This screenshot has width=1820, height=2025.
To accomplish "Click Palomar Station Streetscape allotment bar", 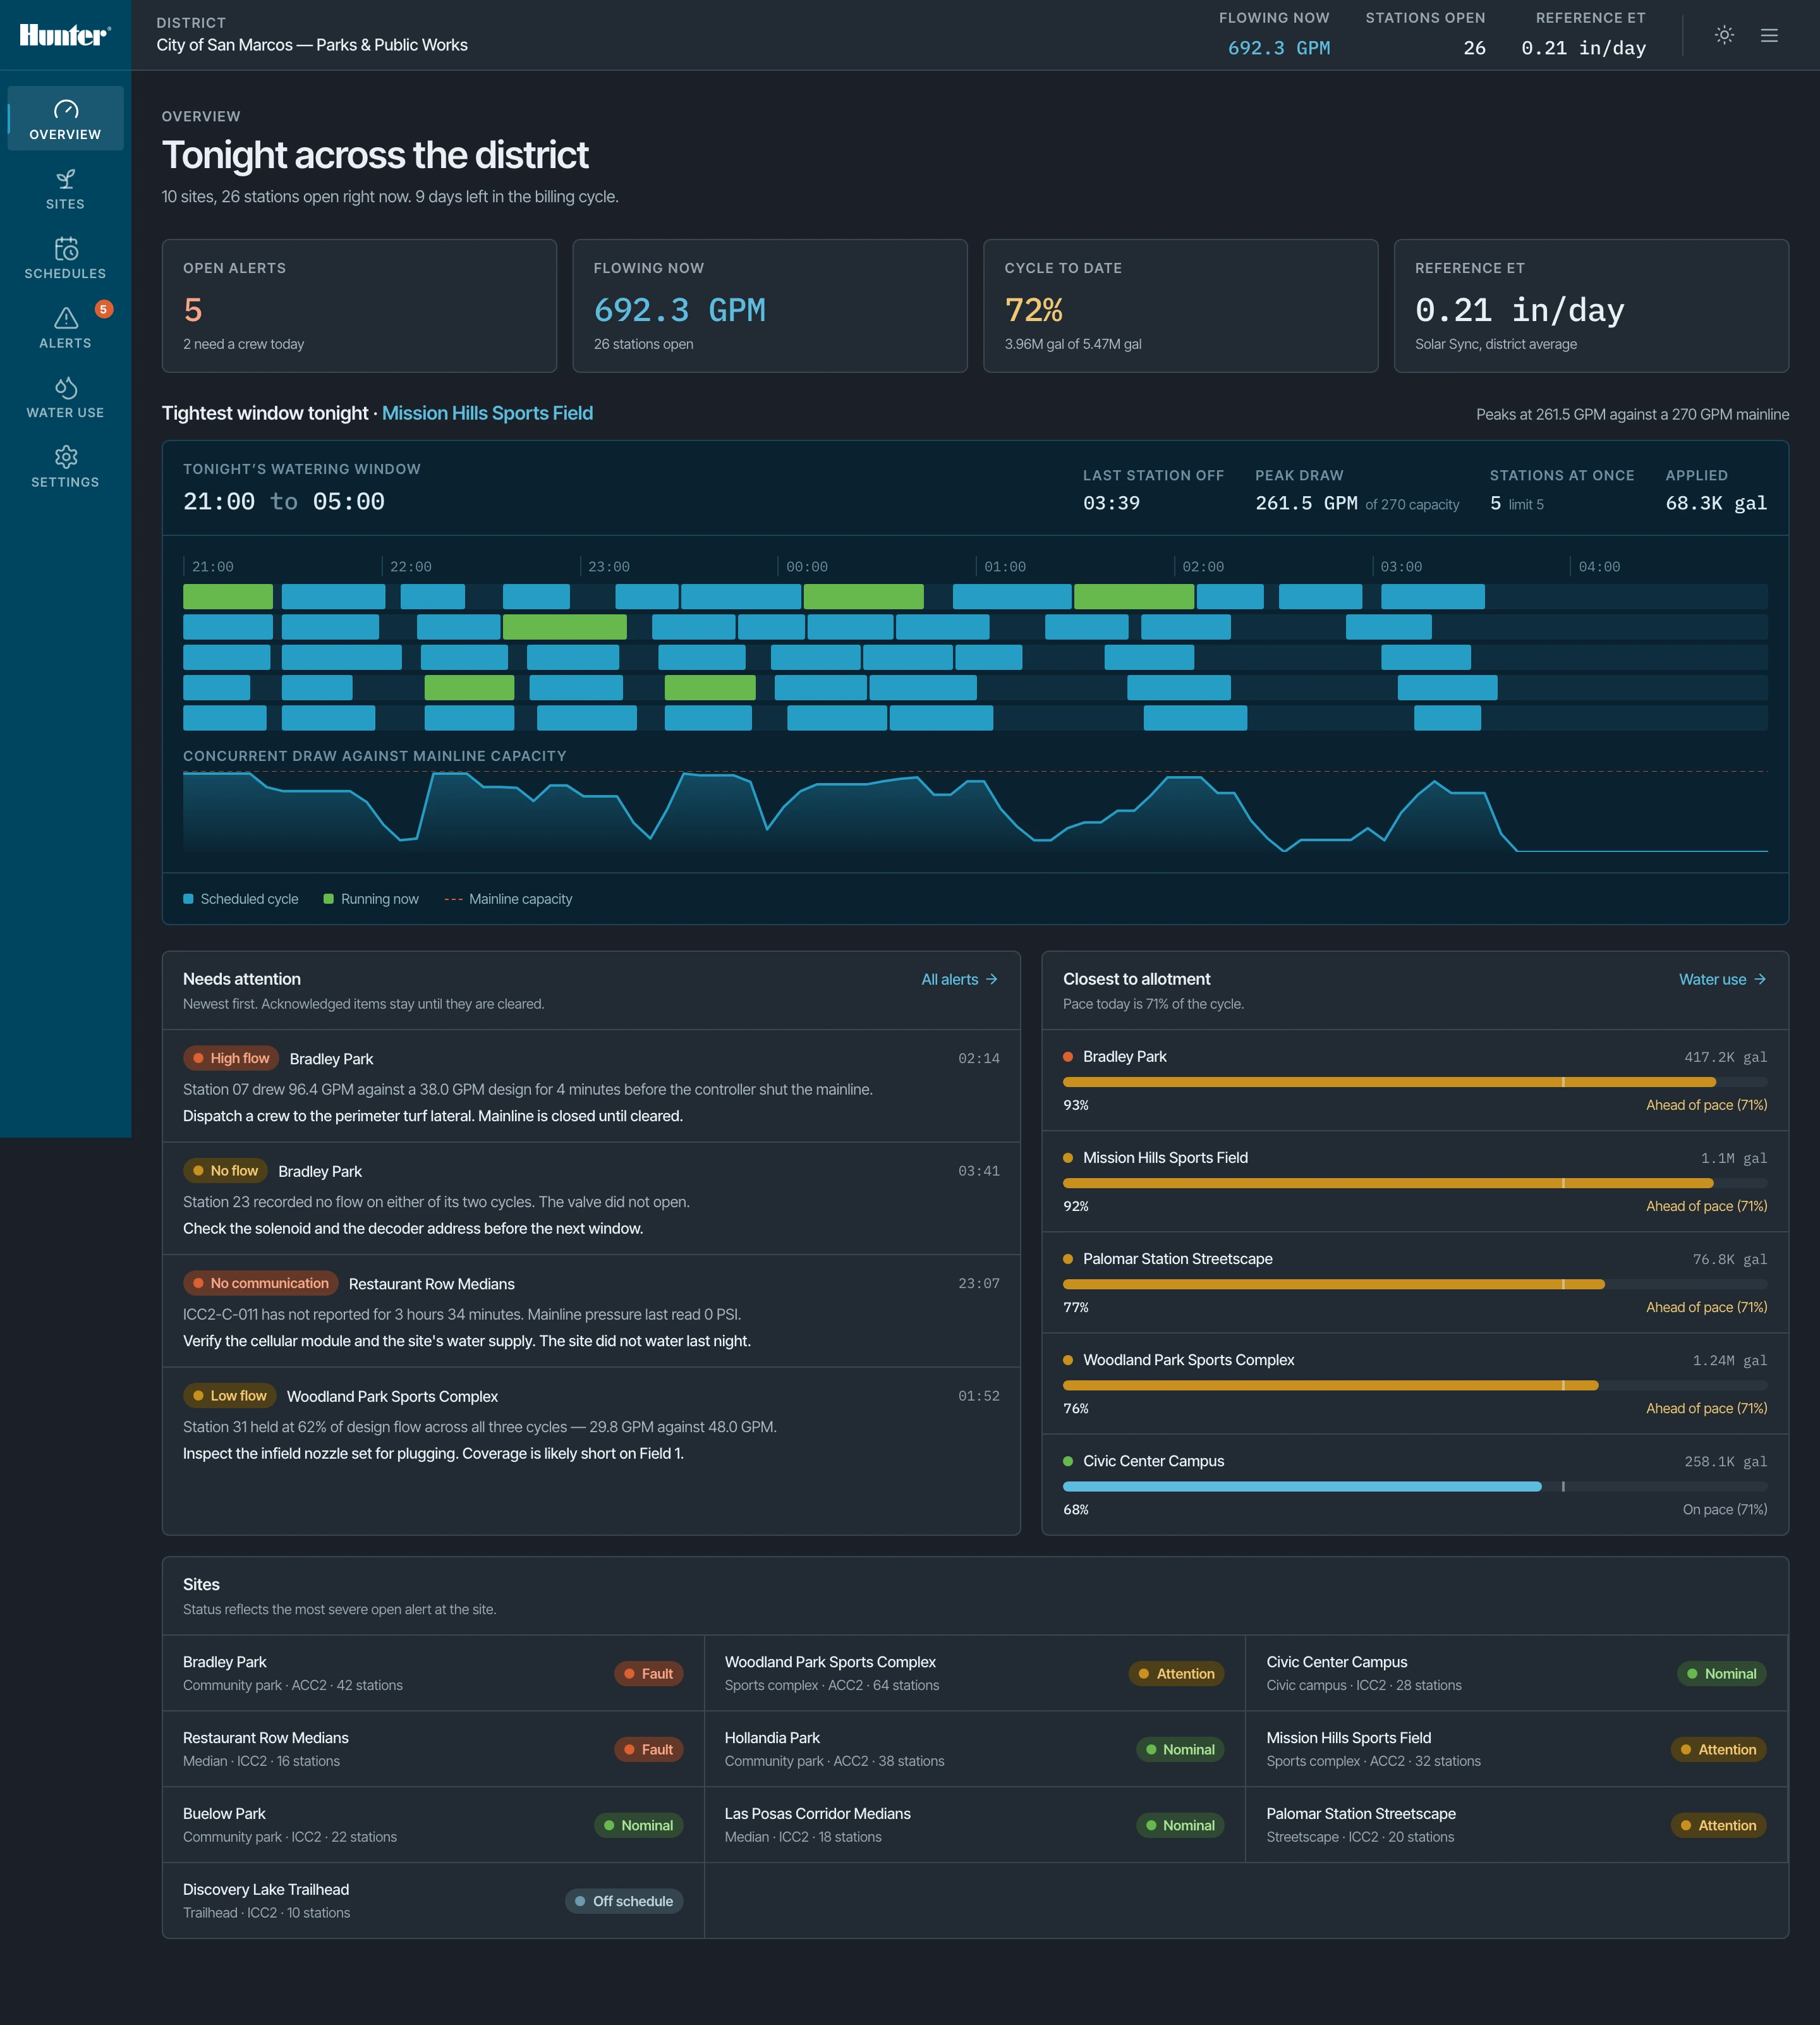I will pyautogui.click(x=1415, y=1284).
